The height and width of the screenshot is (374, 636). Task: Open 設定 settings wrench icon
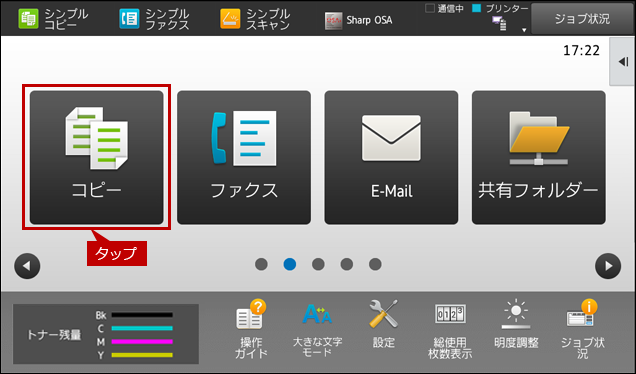point(384,325)
